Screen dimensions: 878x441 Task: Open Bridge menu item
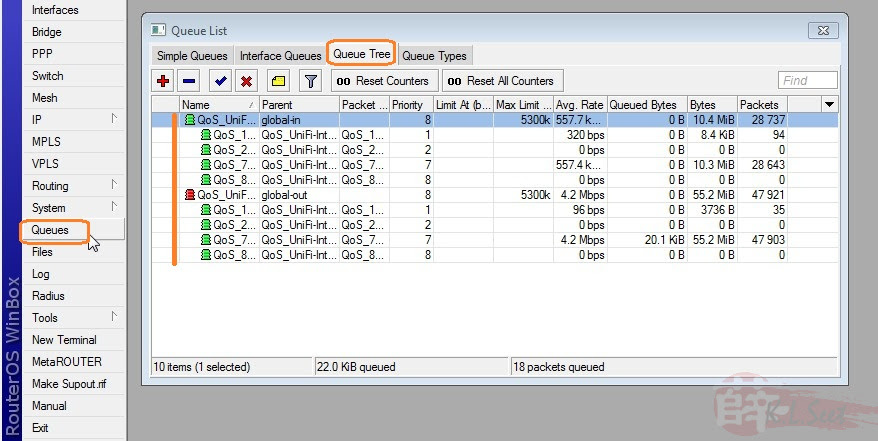(73, 32)
